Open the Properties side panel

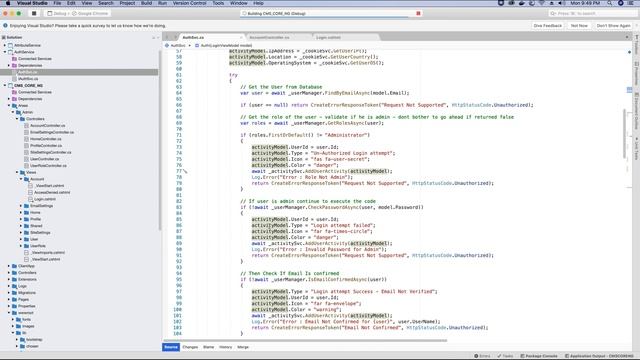tap(636, 74)
